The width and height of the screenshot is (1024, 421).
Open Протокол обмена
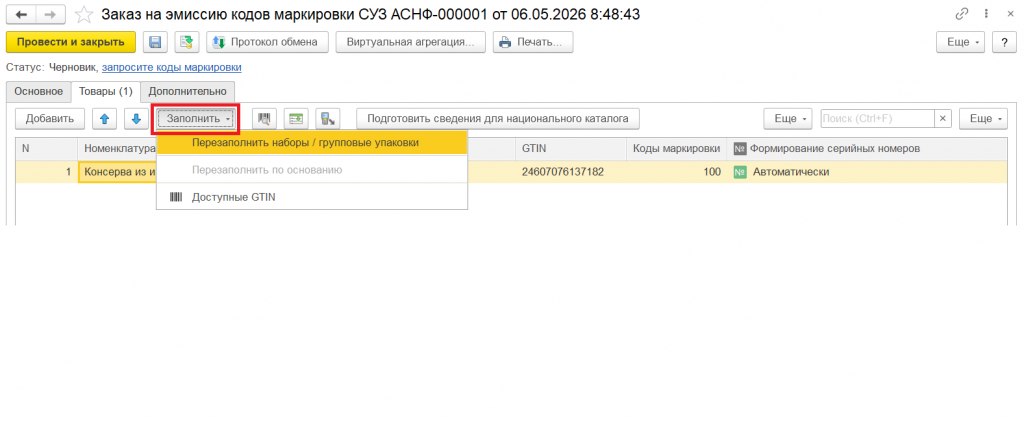tap(267, 42)
